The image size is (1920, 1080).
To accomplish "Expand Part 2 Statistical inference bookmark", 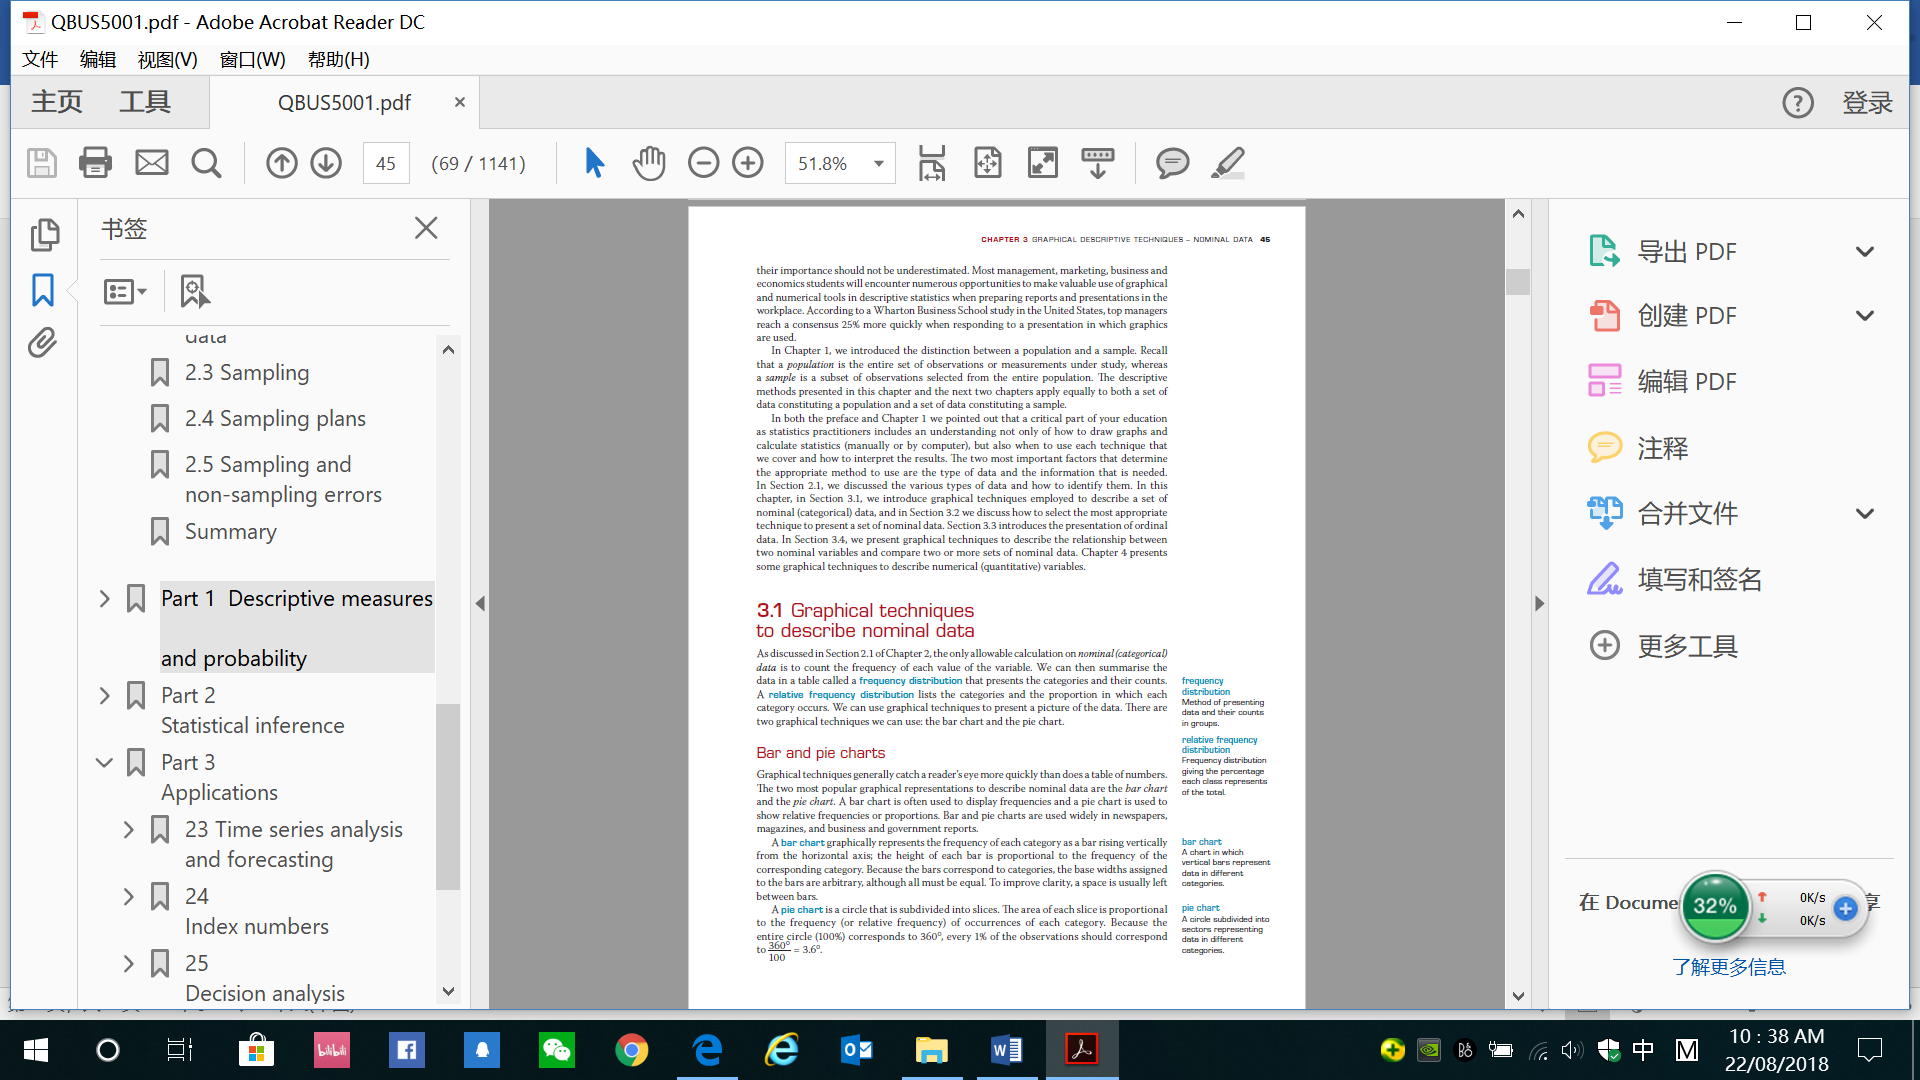I will [x=104, y=695].
